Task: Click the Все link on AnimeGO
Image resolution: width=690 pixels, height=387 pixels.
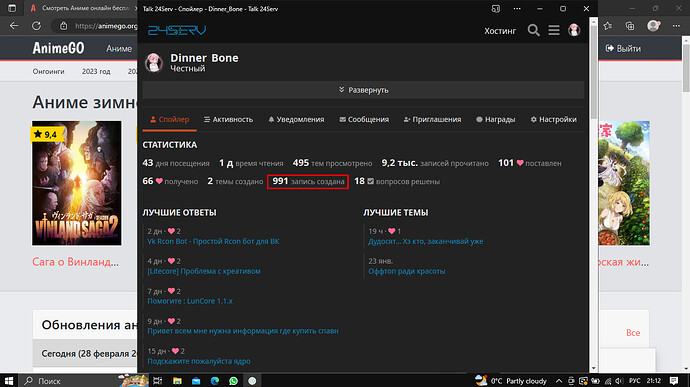Action: click(x=633, y=333)
